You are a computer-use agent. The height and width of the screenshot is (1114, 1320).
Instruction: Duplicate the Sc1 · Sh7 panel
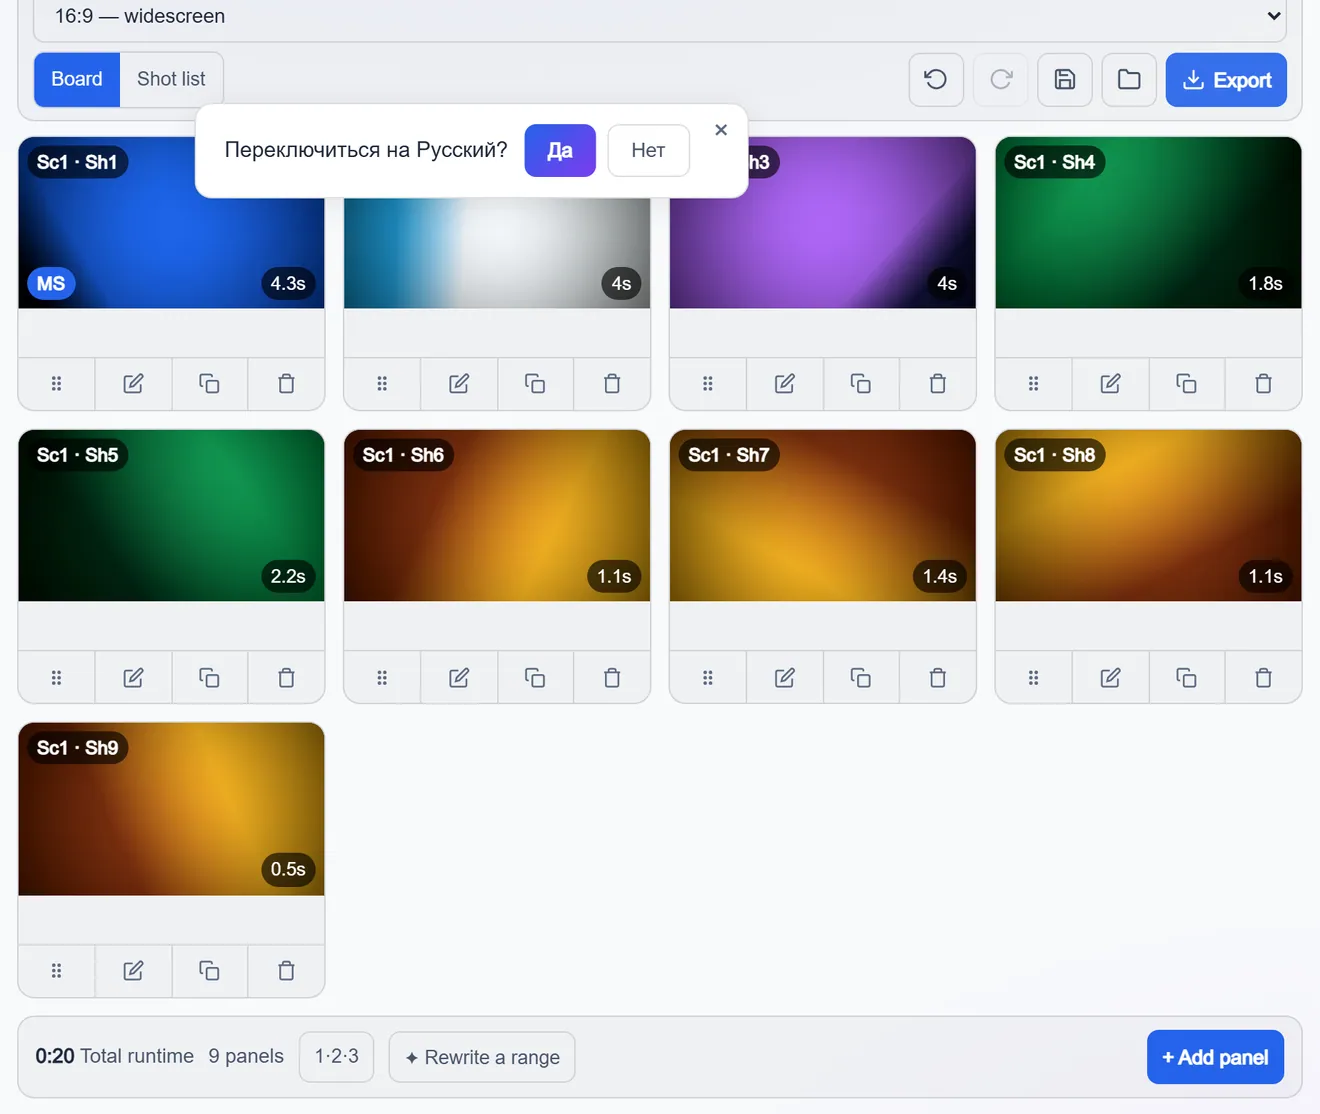coord(861,678)
